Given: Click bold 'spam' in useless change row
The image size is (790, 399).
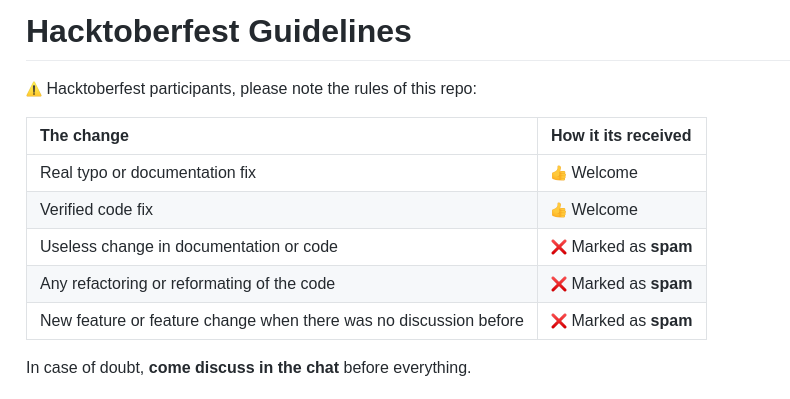Looking at the screenshot, I should [672, 247].
